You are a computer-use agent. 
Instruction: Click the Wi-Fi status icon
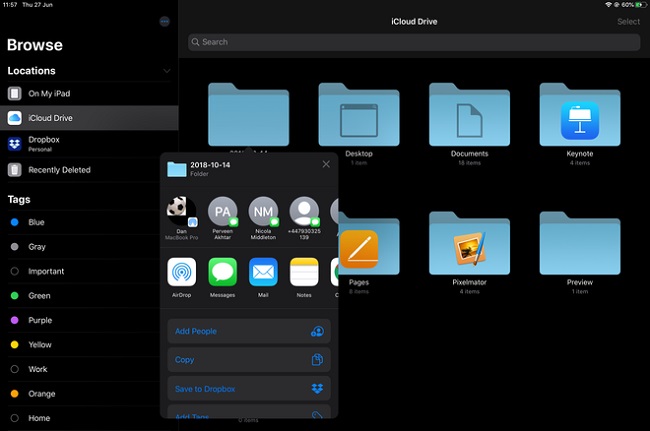point(608,5)
